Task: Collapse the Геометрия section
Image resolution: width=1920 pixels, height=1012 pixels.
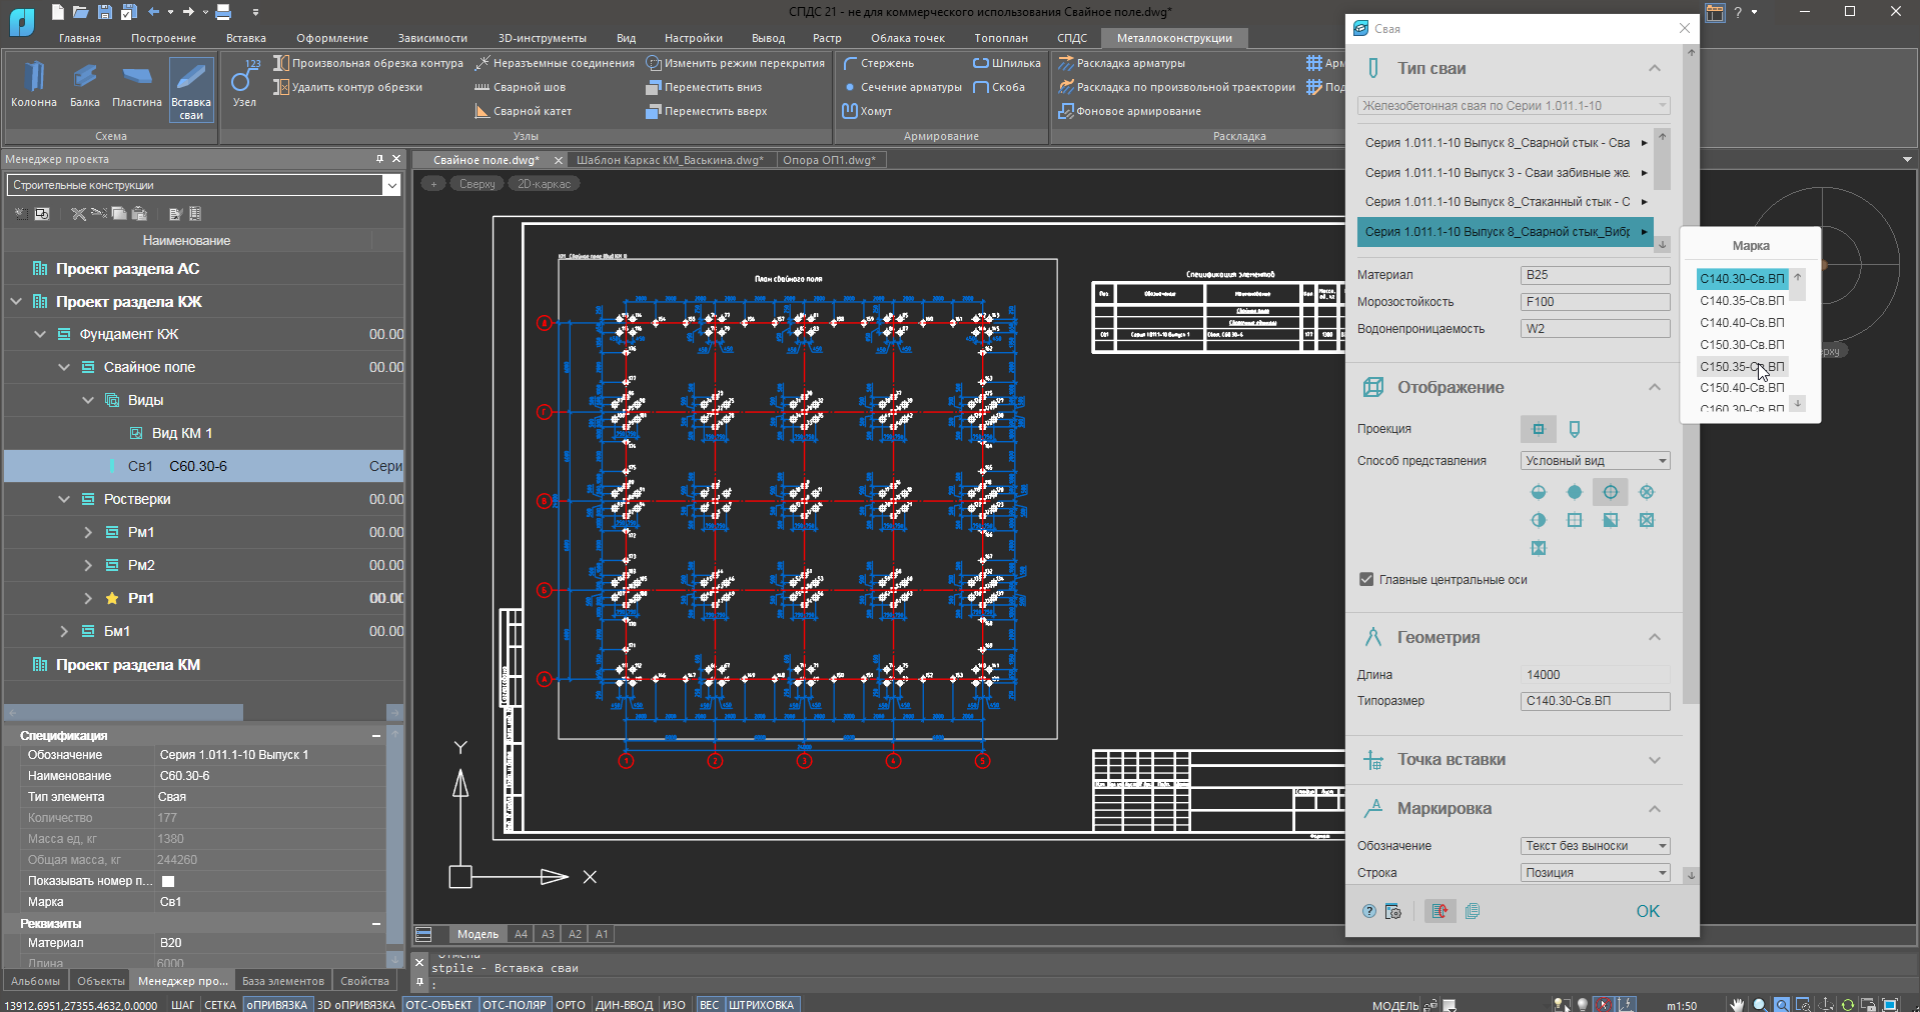Action: point(1654,637)
